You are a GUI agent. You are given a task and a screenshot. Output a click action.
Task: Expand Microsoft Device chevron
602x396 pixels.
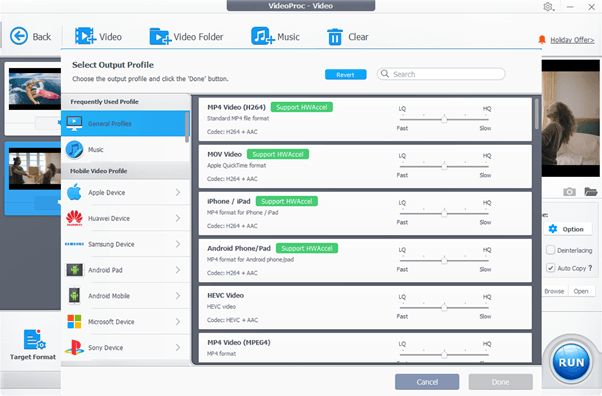(x=178, y=321)
